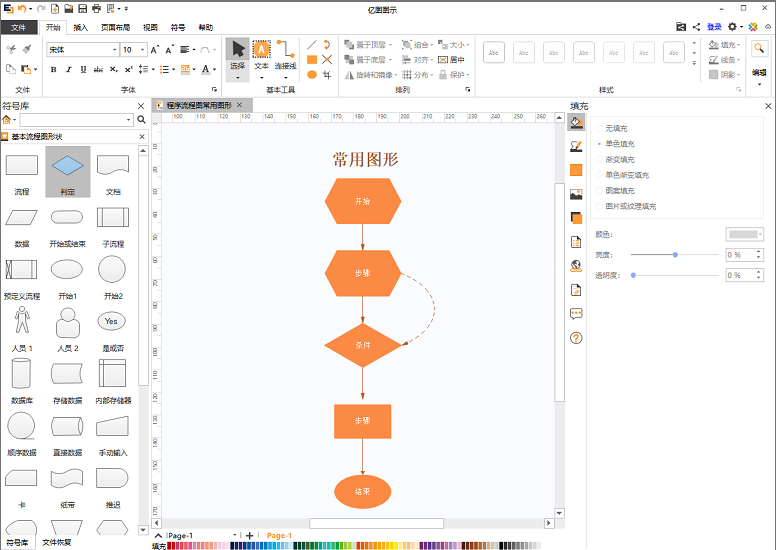
Task: Open the orange Page-1 tab
Action: (279, 535)
